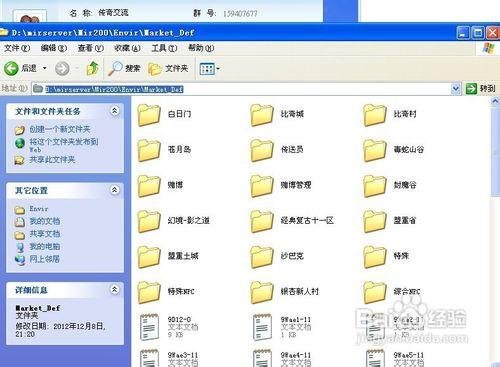
Task: Collapse the 文件和文件夹任务 panel
Action: coord(114,111)
